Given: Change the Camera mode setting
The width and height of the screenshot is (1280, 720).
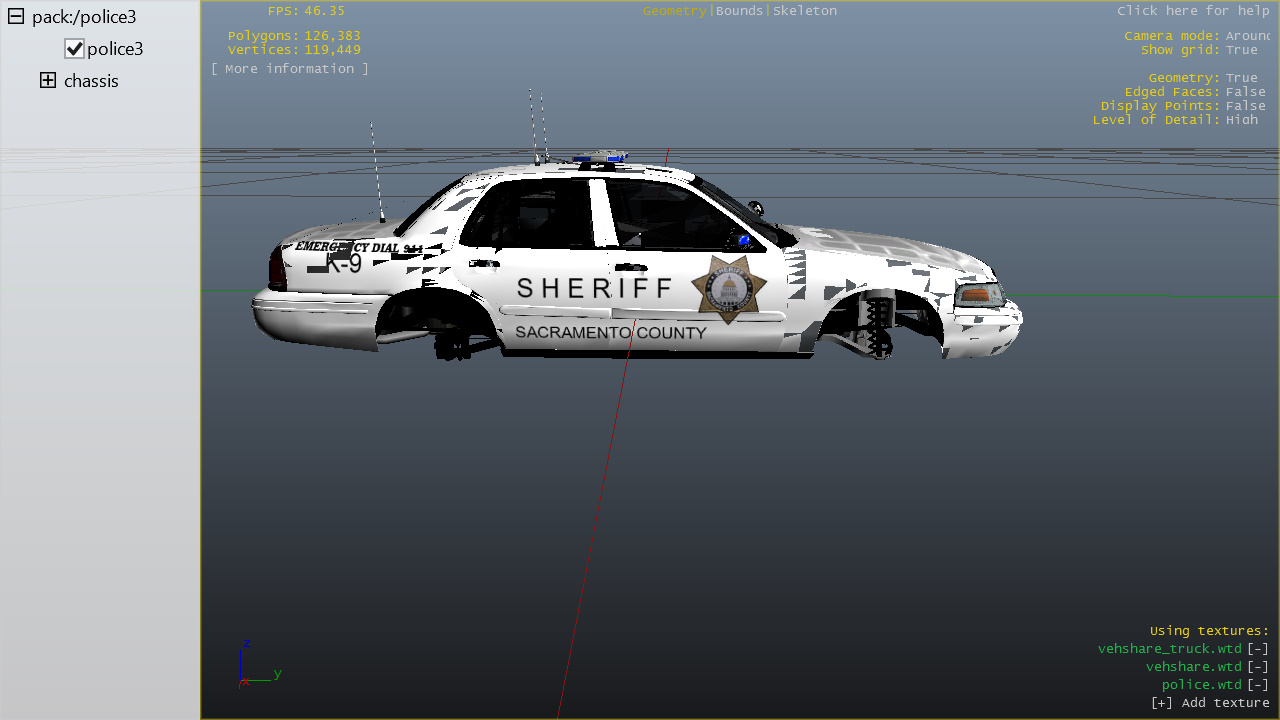Looking at the screenshot, I should point(1247,36).
